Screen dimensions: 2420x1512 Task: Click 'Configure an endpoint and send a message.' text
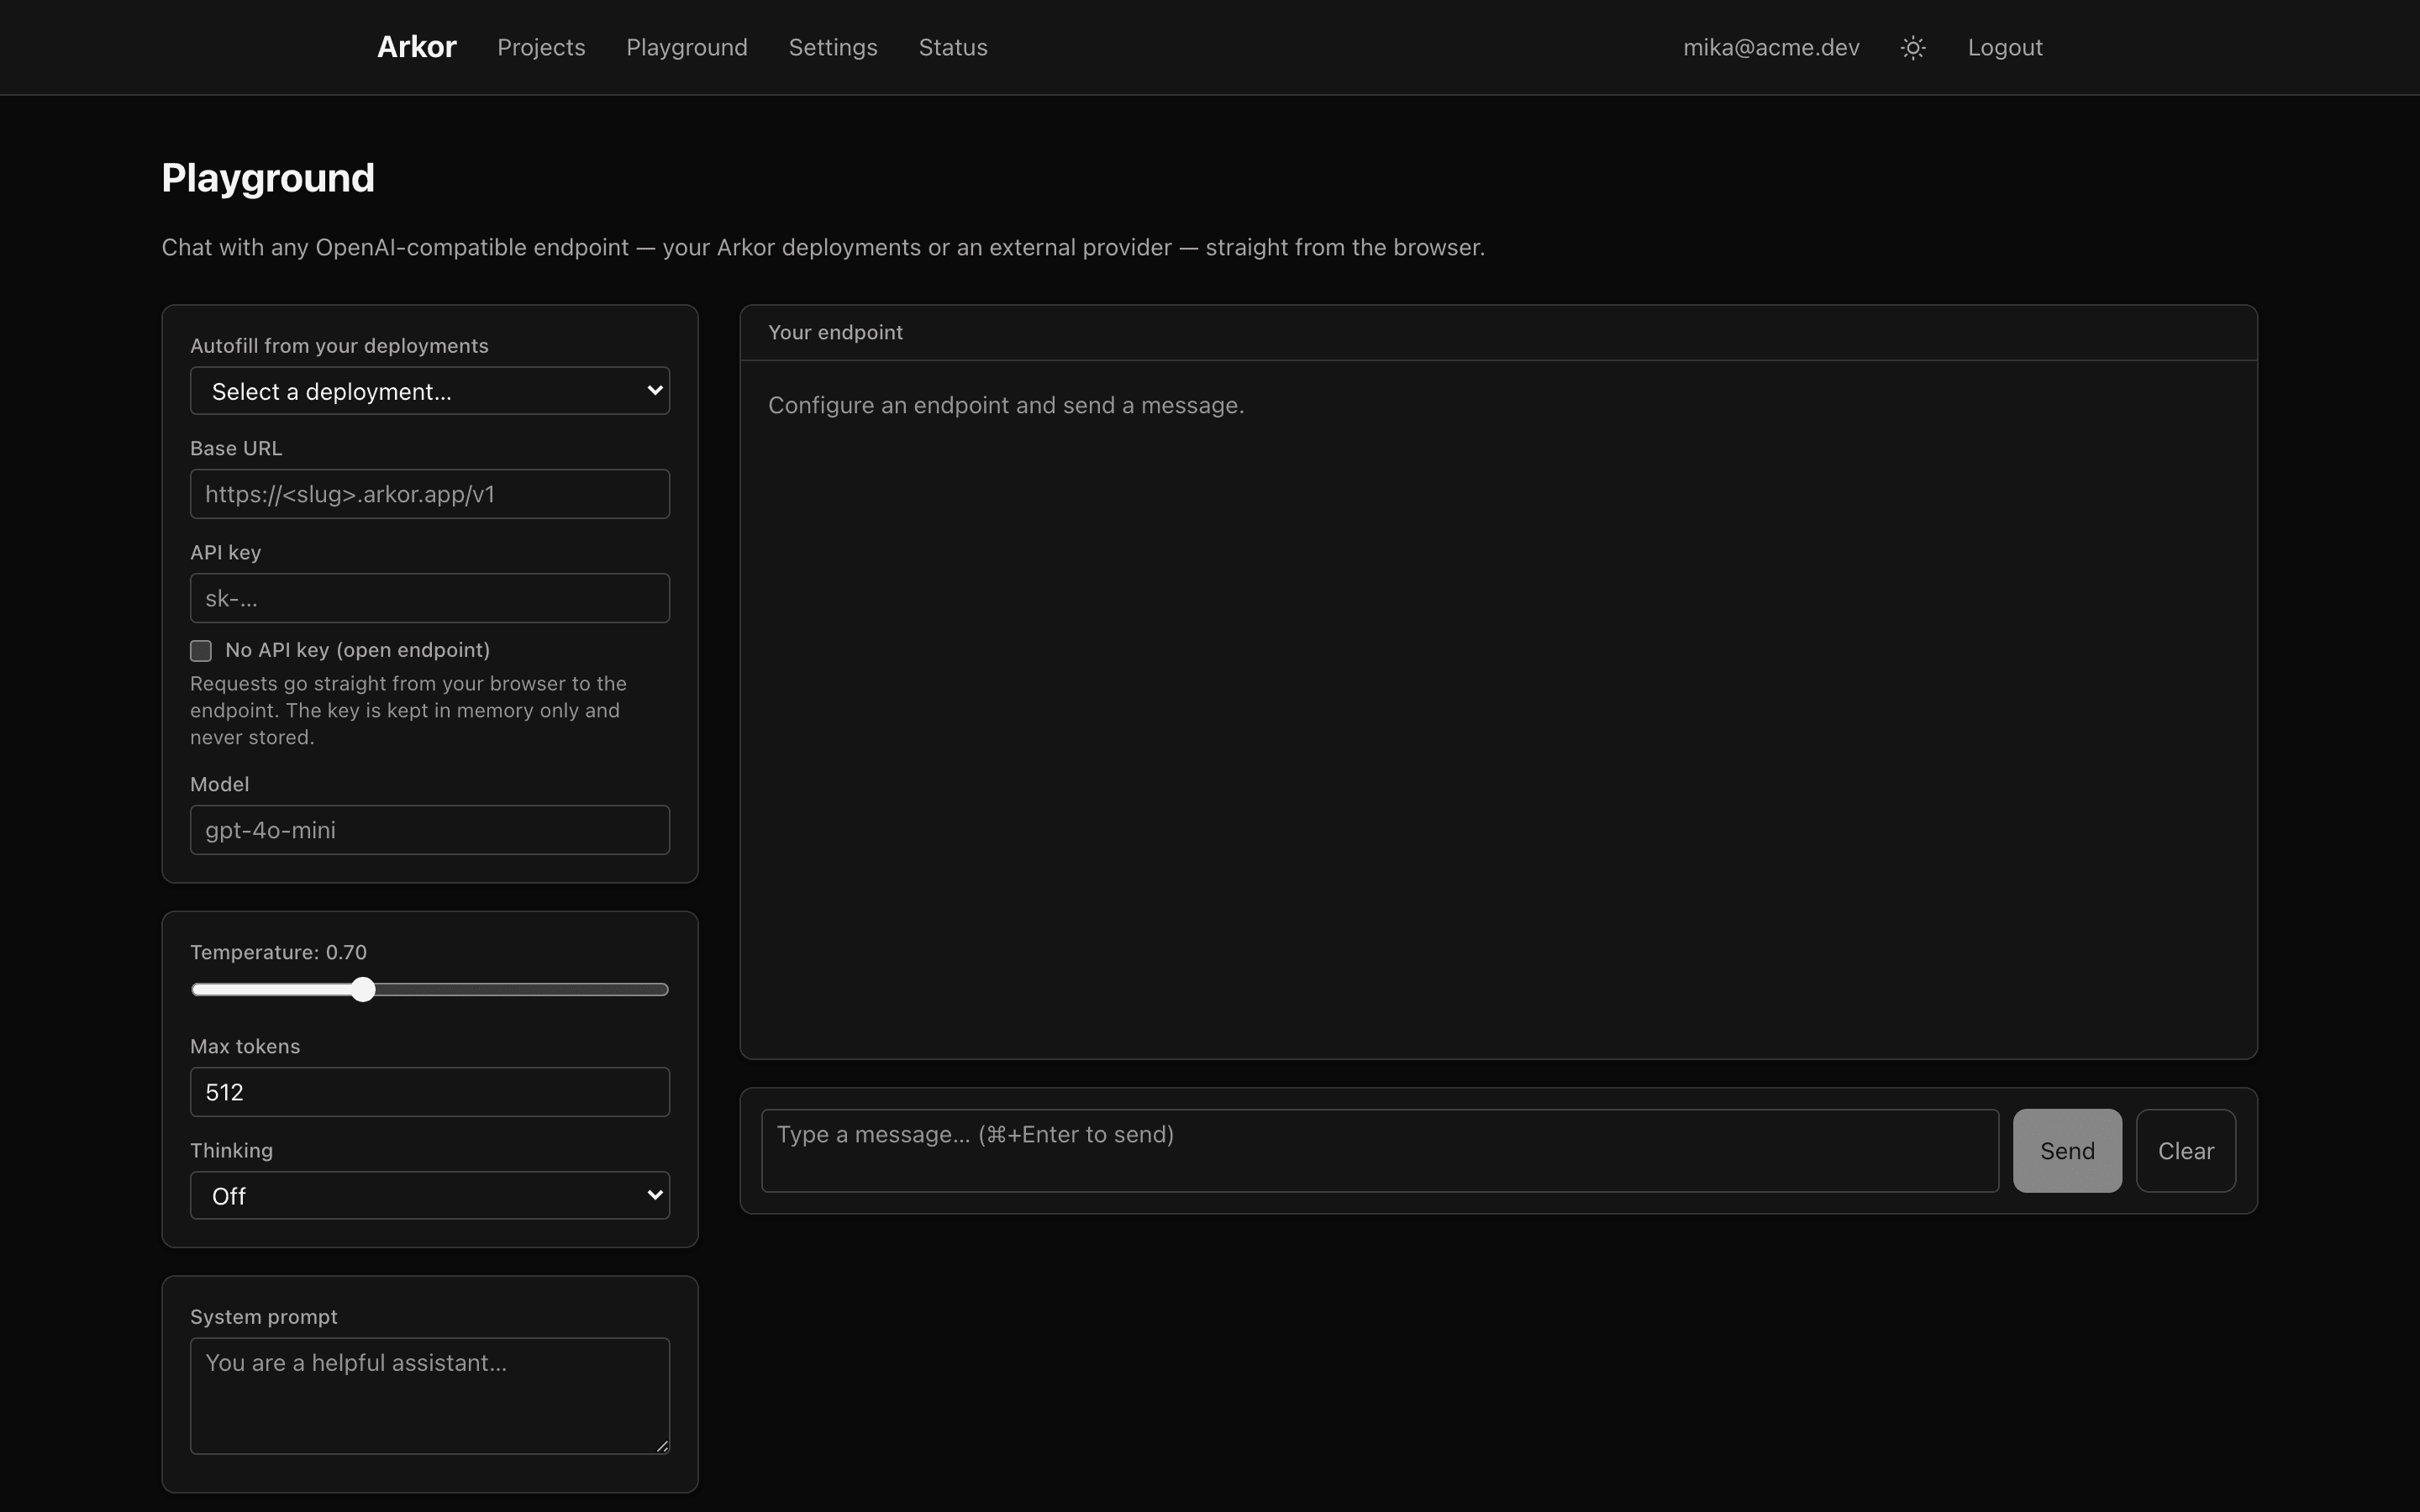[x=1006, y=405]
